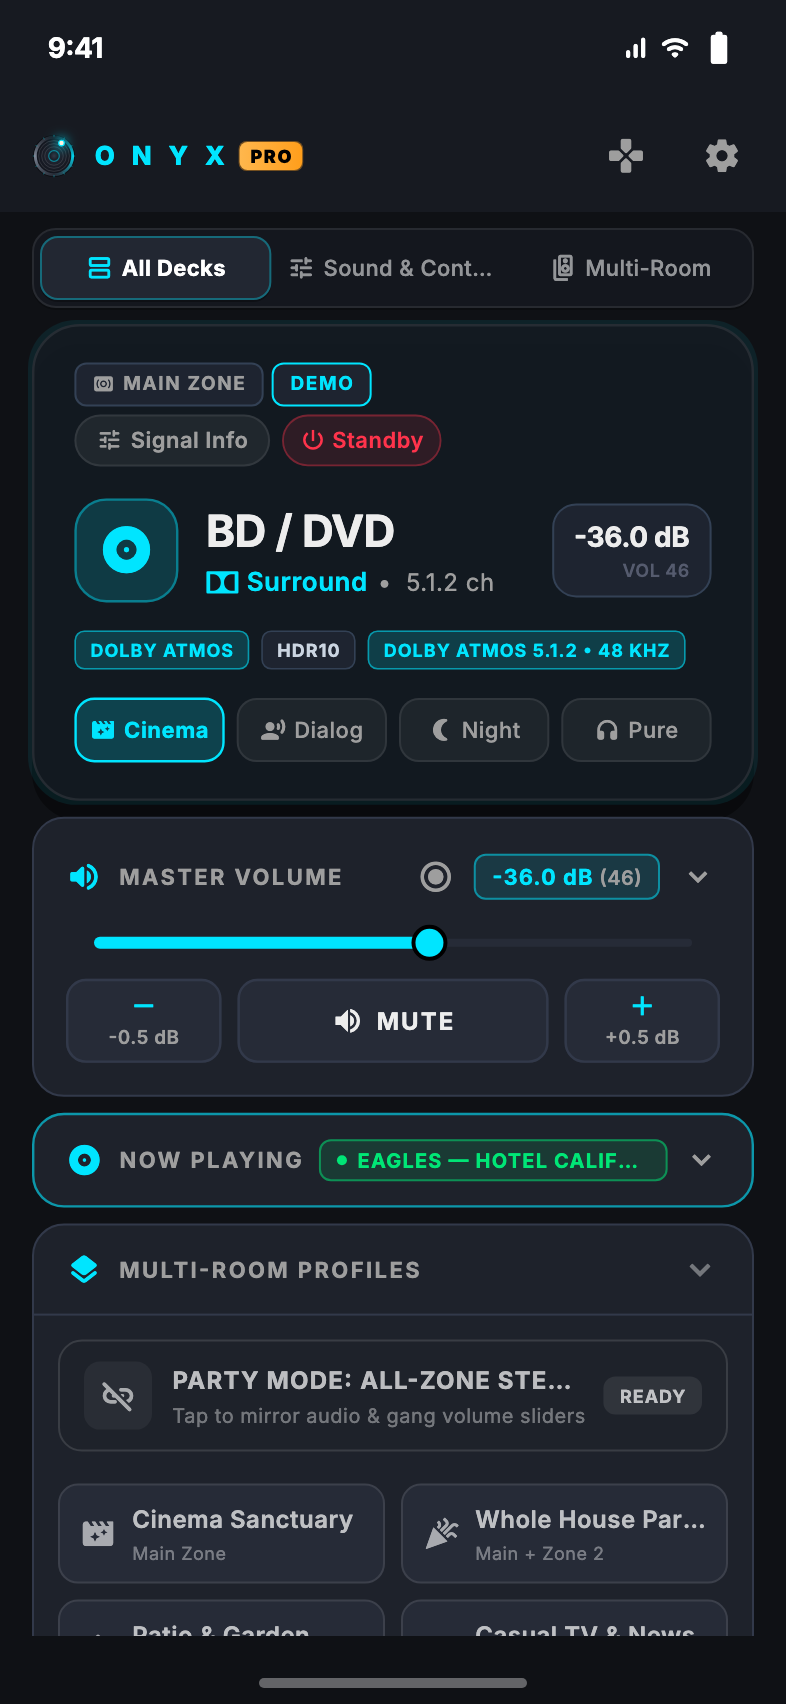Tap the battery status icon
Viewport: 786px width, 1704px height.
pyautogui.click(x=719, y=48)
